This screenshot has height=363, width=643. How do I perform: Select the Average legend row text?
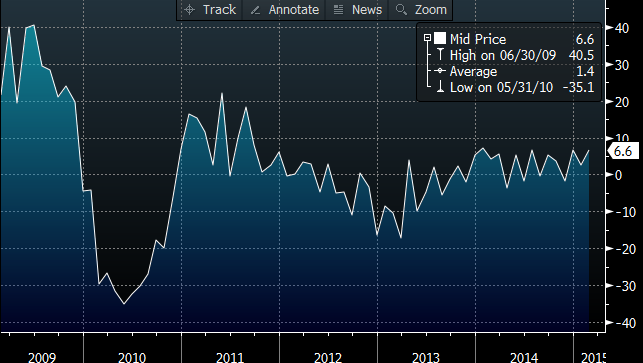(x=473, y=71)
